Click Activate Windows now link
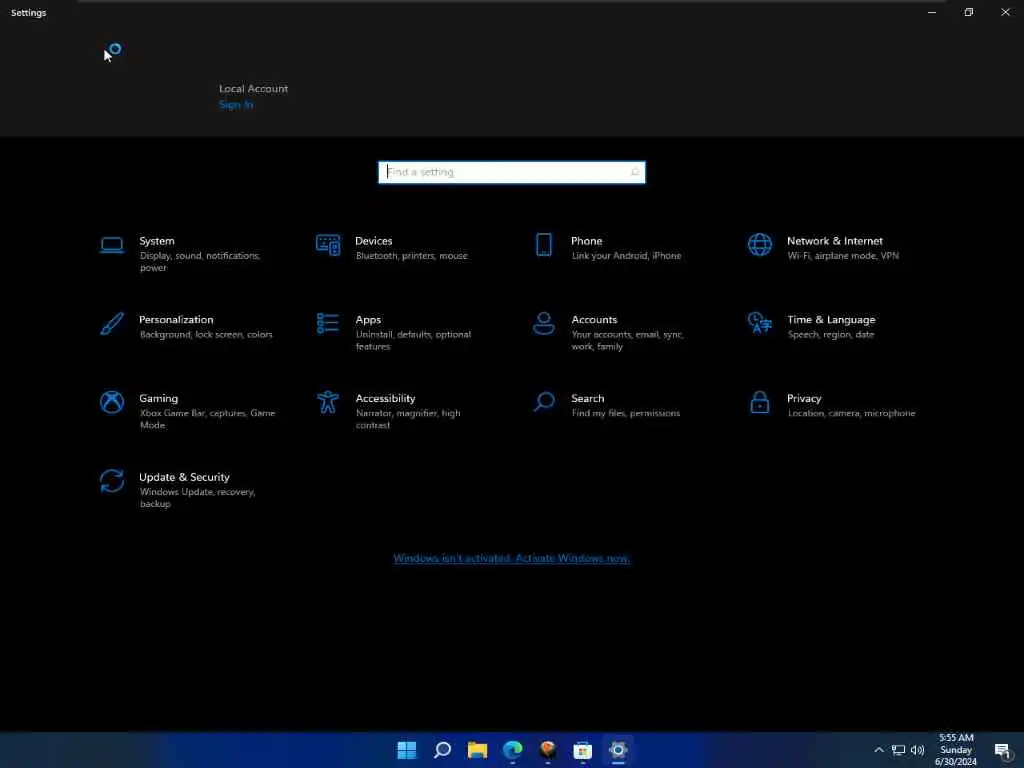This screenshot has width=1024, height=768. click(x=512, y=558)
